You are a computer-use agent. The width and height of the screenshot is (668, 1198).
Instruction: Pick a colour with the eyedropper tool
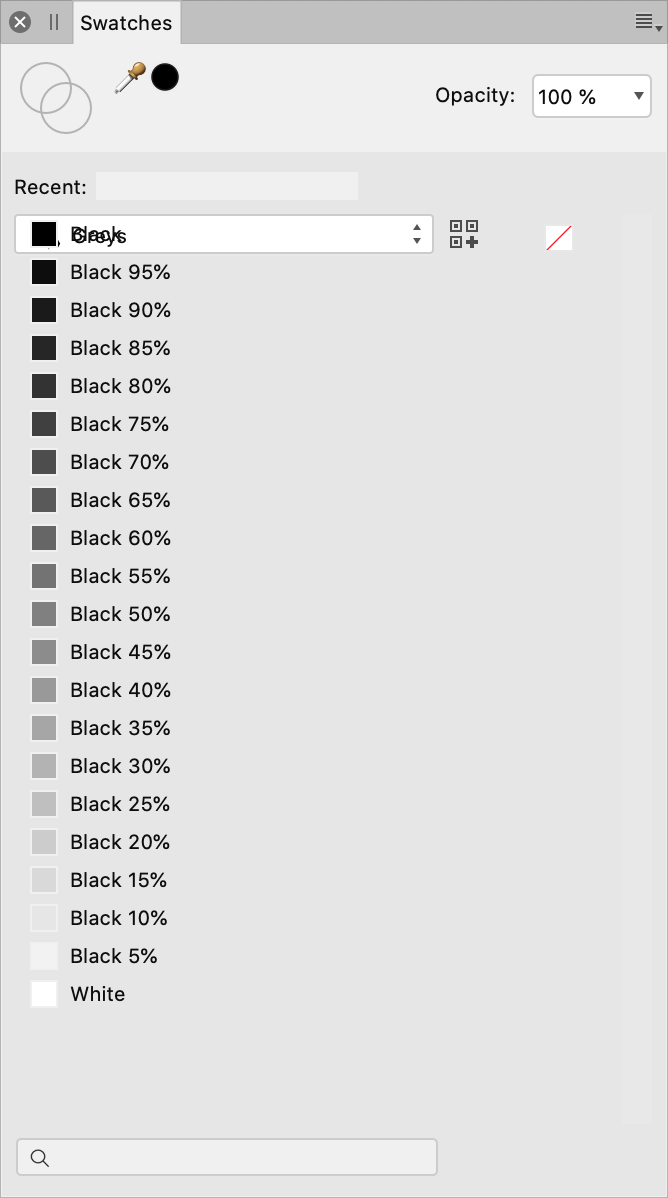(x=130, y=78)
